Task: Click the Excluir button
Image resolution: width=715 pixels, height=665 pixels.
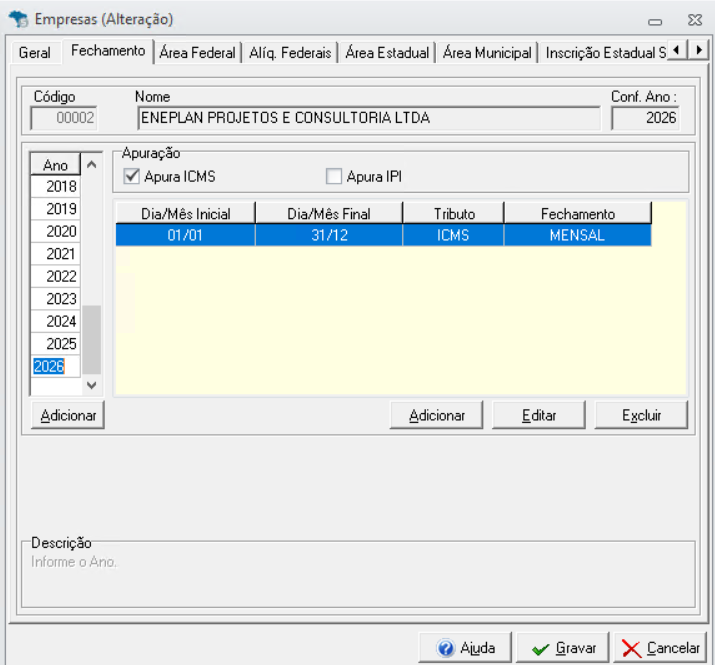Action: (x=641, y=415)
